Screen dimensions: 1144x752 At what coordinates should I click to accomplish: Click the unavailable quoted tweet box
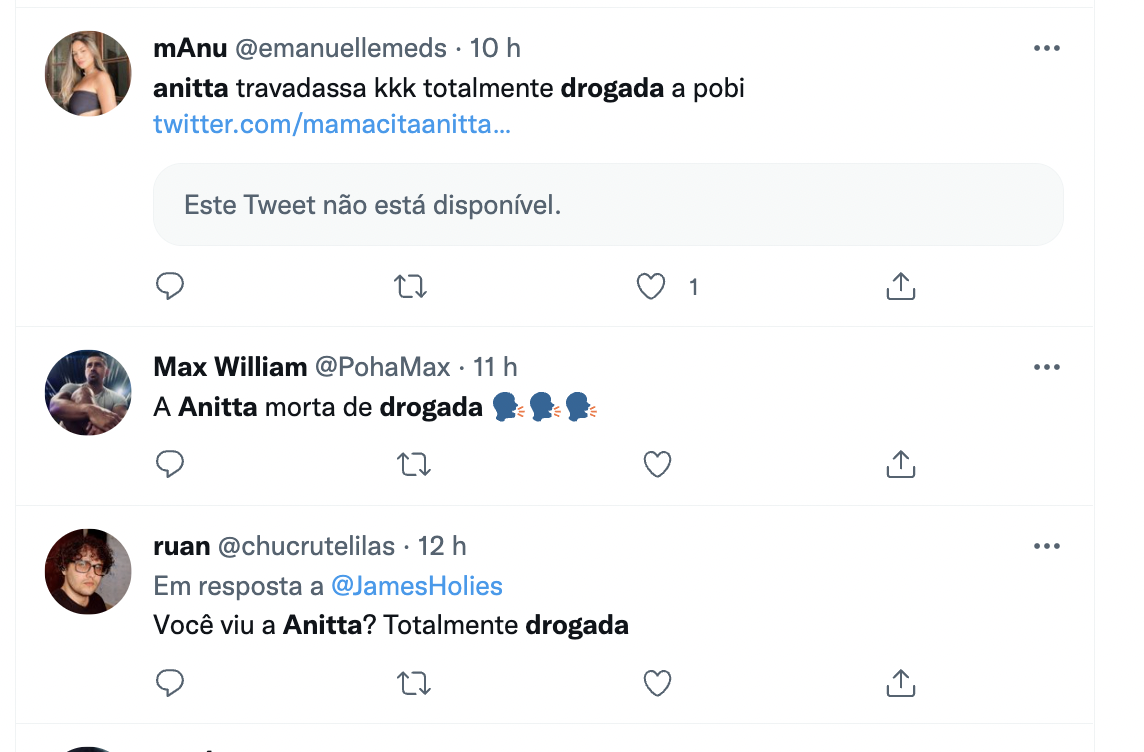tap(607, 205)
